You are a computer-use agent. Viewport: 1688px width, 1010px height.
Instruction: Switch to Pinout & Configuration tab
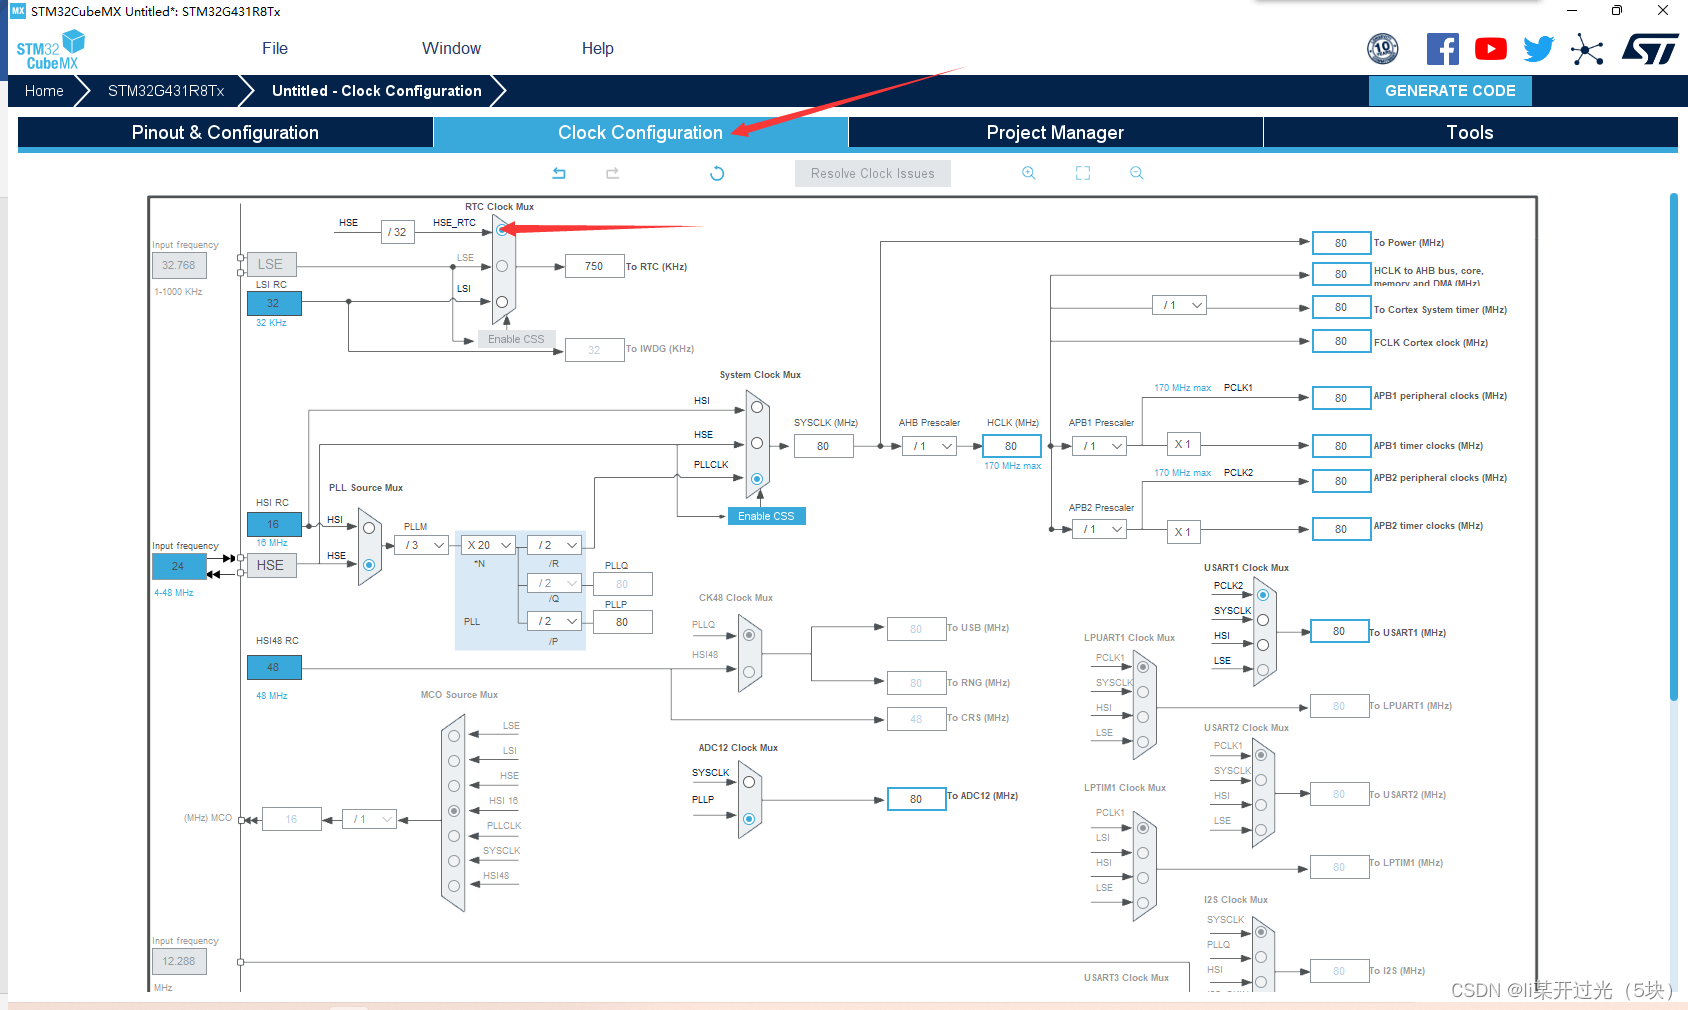[x=225, y=132]
